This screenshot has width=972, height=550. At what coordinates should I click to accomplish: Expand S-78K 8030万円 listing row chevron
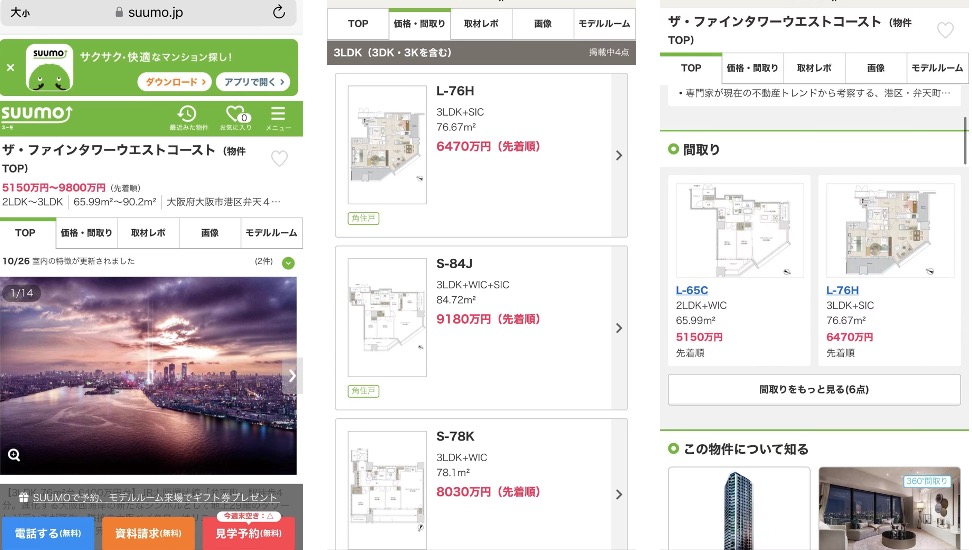tap(619, 494)
